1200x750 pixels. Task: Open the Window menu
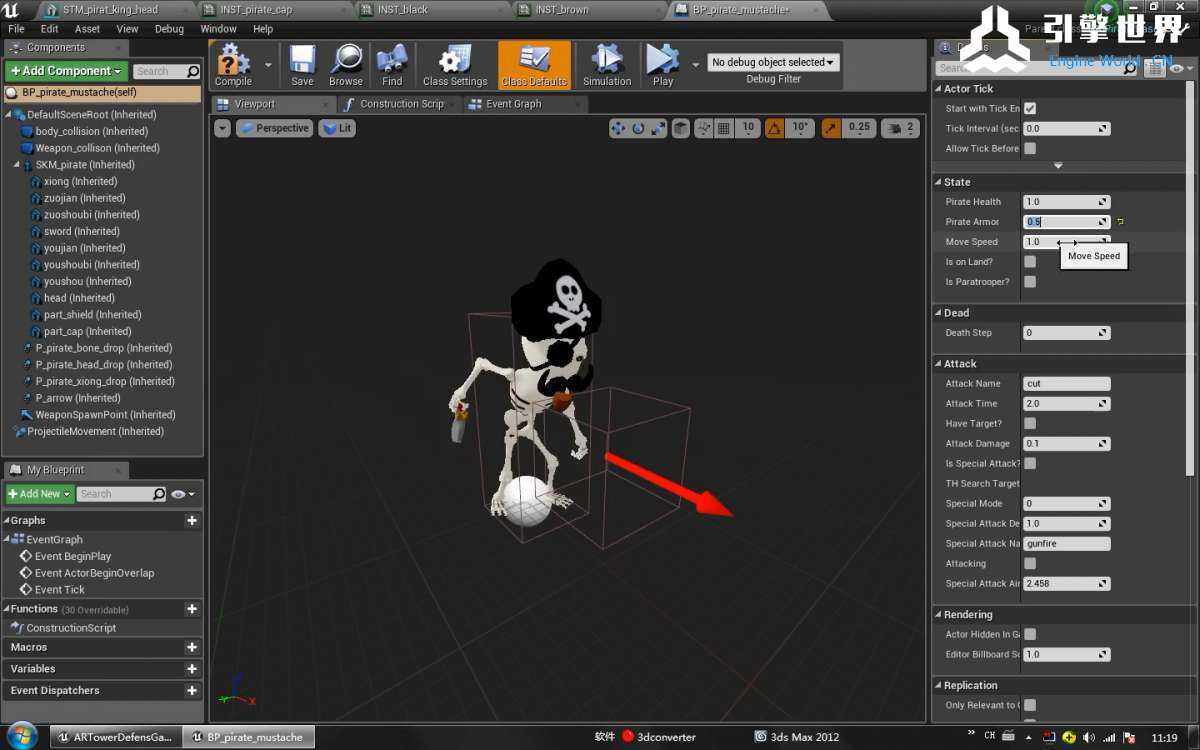(x=218, y=29)
